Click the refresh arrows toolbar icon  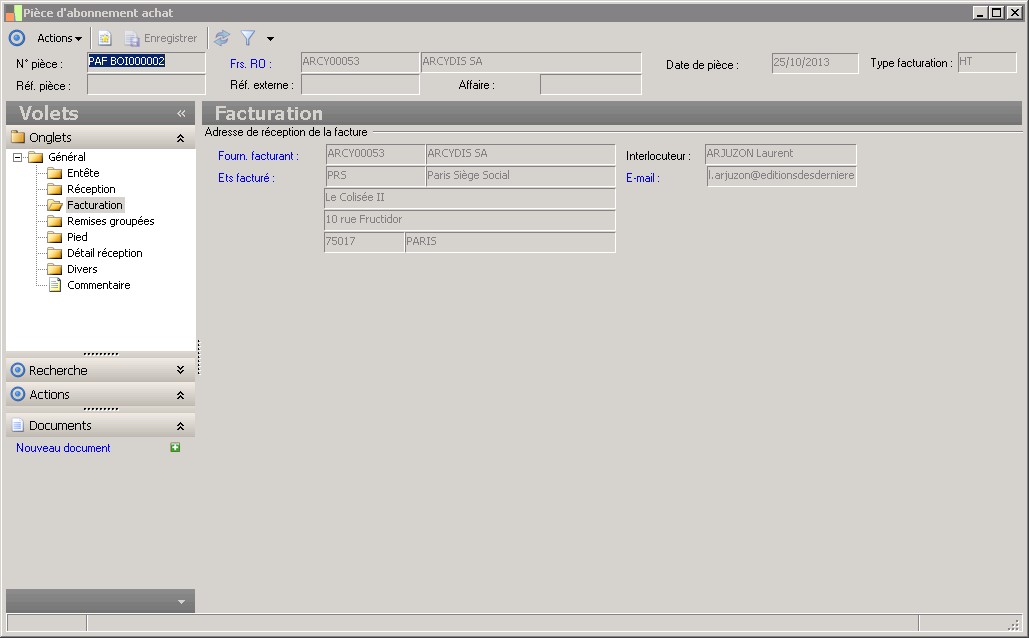[x=222, y=38]
